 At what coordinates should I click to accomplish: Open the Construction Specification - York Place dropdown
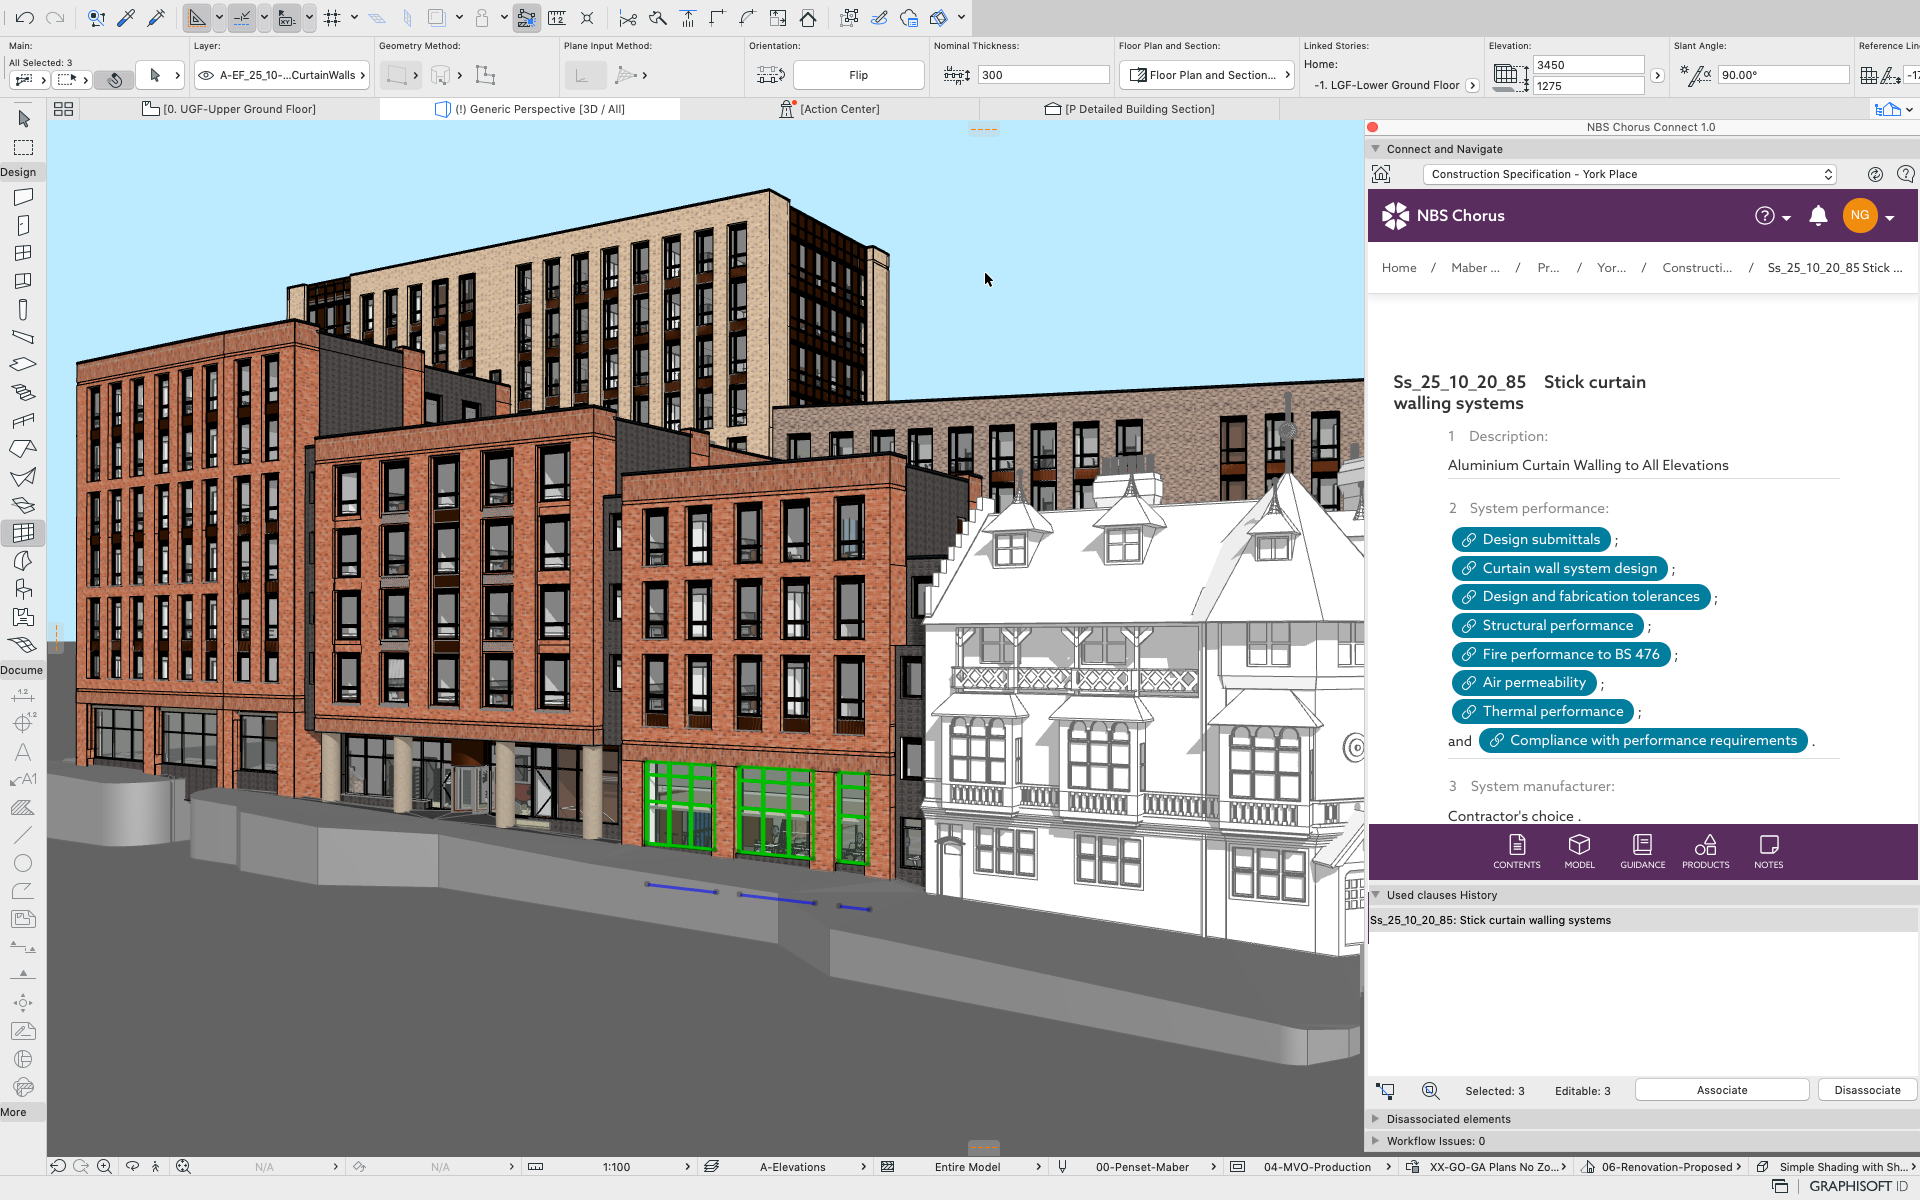(x=1628, y=173)
